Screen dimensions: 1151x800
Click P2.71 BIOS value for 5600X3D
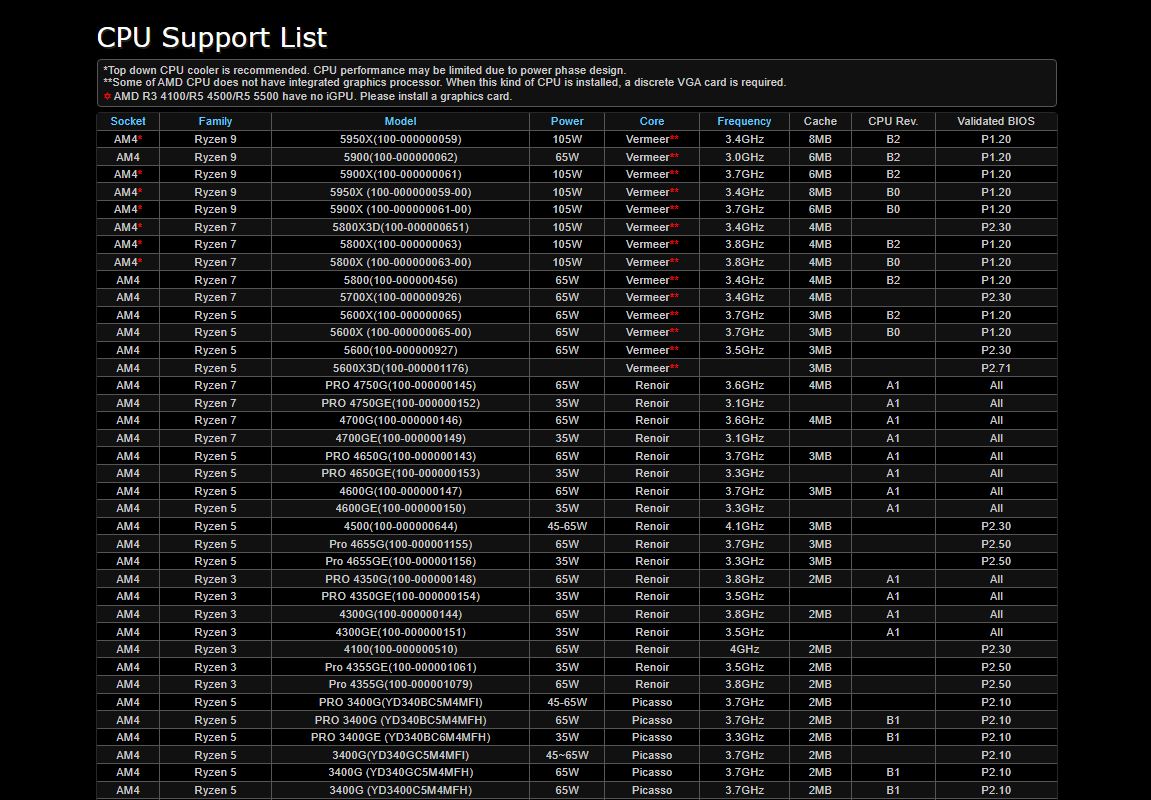[x=996, y=368]
